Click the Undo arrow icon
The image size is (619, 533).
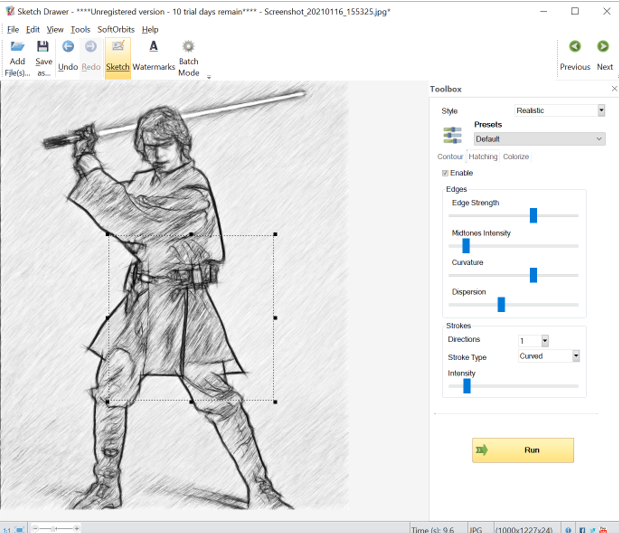coord(68,47)
